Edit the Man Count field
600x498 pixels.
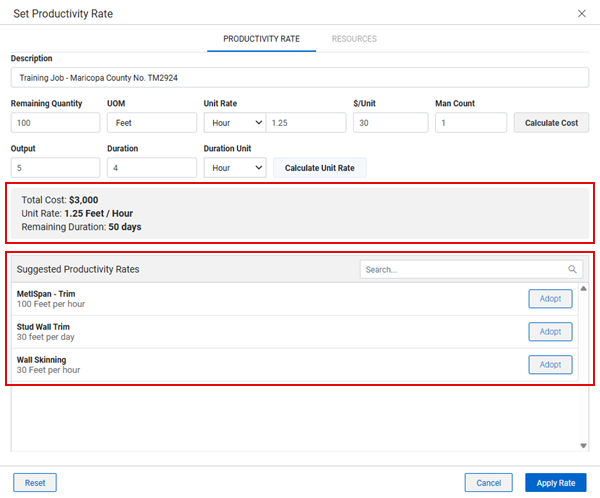tap(471, 123)
